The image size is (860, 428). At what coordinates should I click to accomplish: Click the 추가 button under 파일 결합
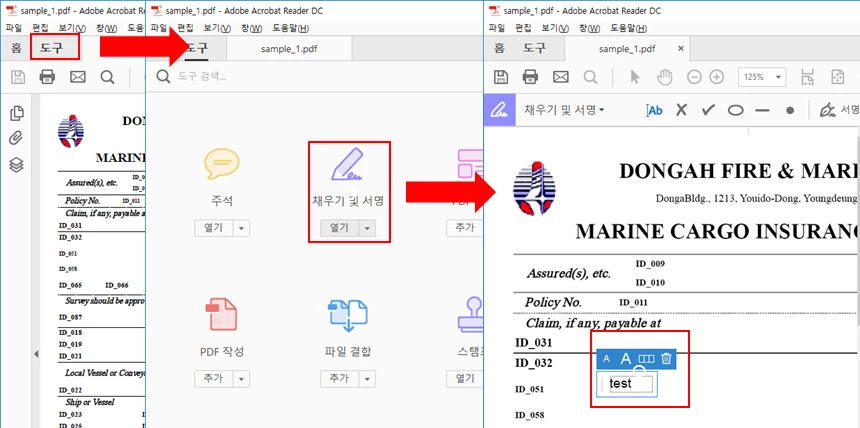(339, 379)
